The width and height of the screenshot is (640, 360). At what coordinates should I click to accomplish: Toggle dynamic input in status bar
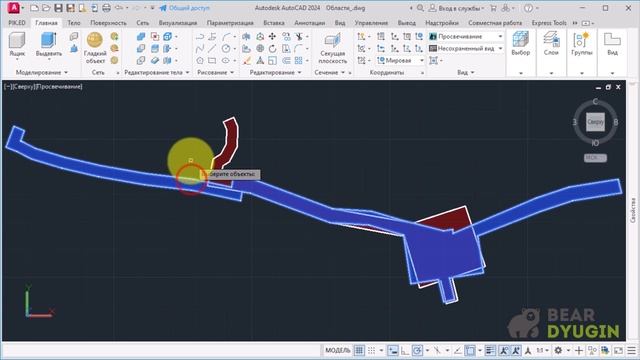393,350
